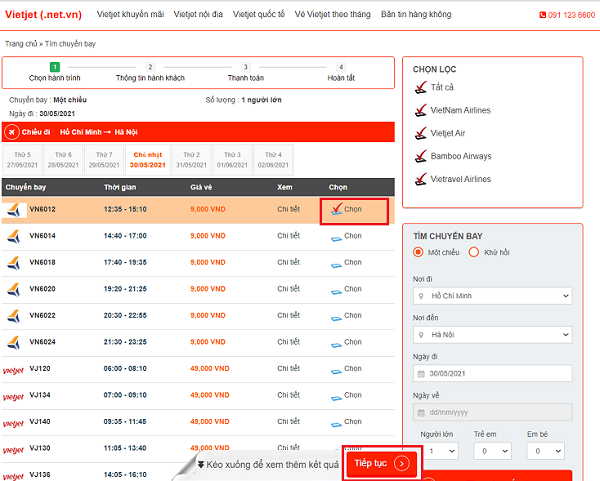
Task: Select the Một chiều radio button
Action: tap(418, 252)
